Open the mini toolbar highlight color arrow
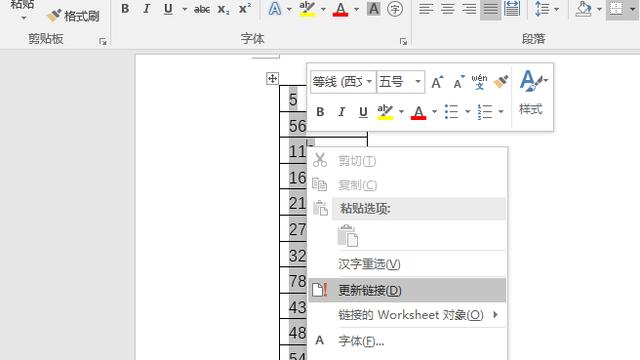 click(401, 112)
